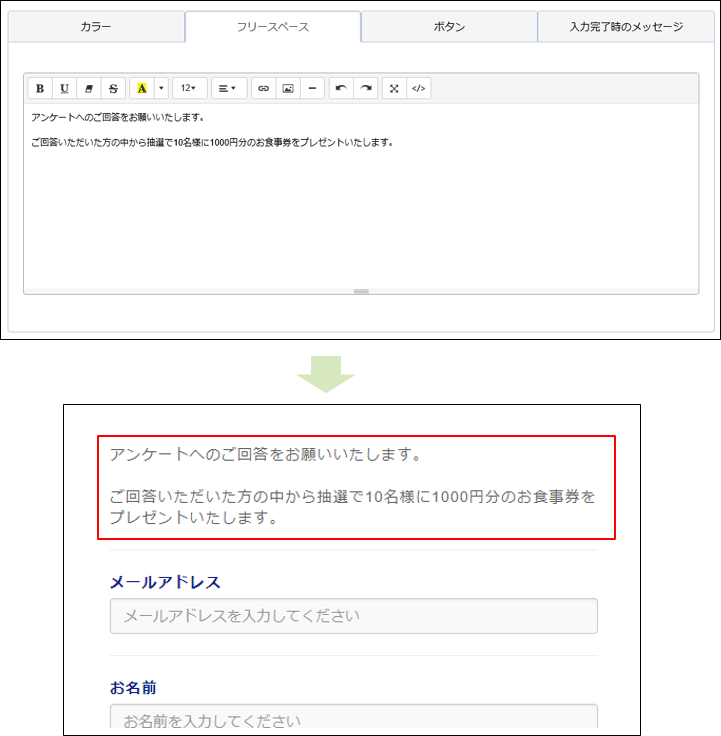
Task: Undo the last edit
Action: (341, 88)
